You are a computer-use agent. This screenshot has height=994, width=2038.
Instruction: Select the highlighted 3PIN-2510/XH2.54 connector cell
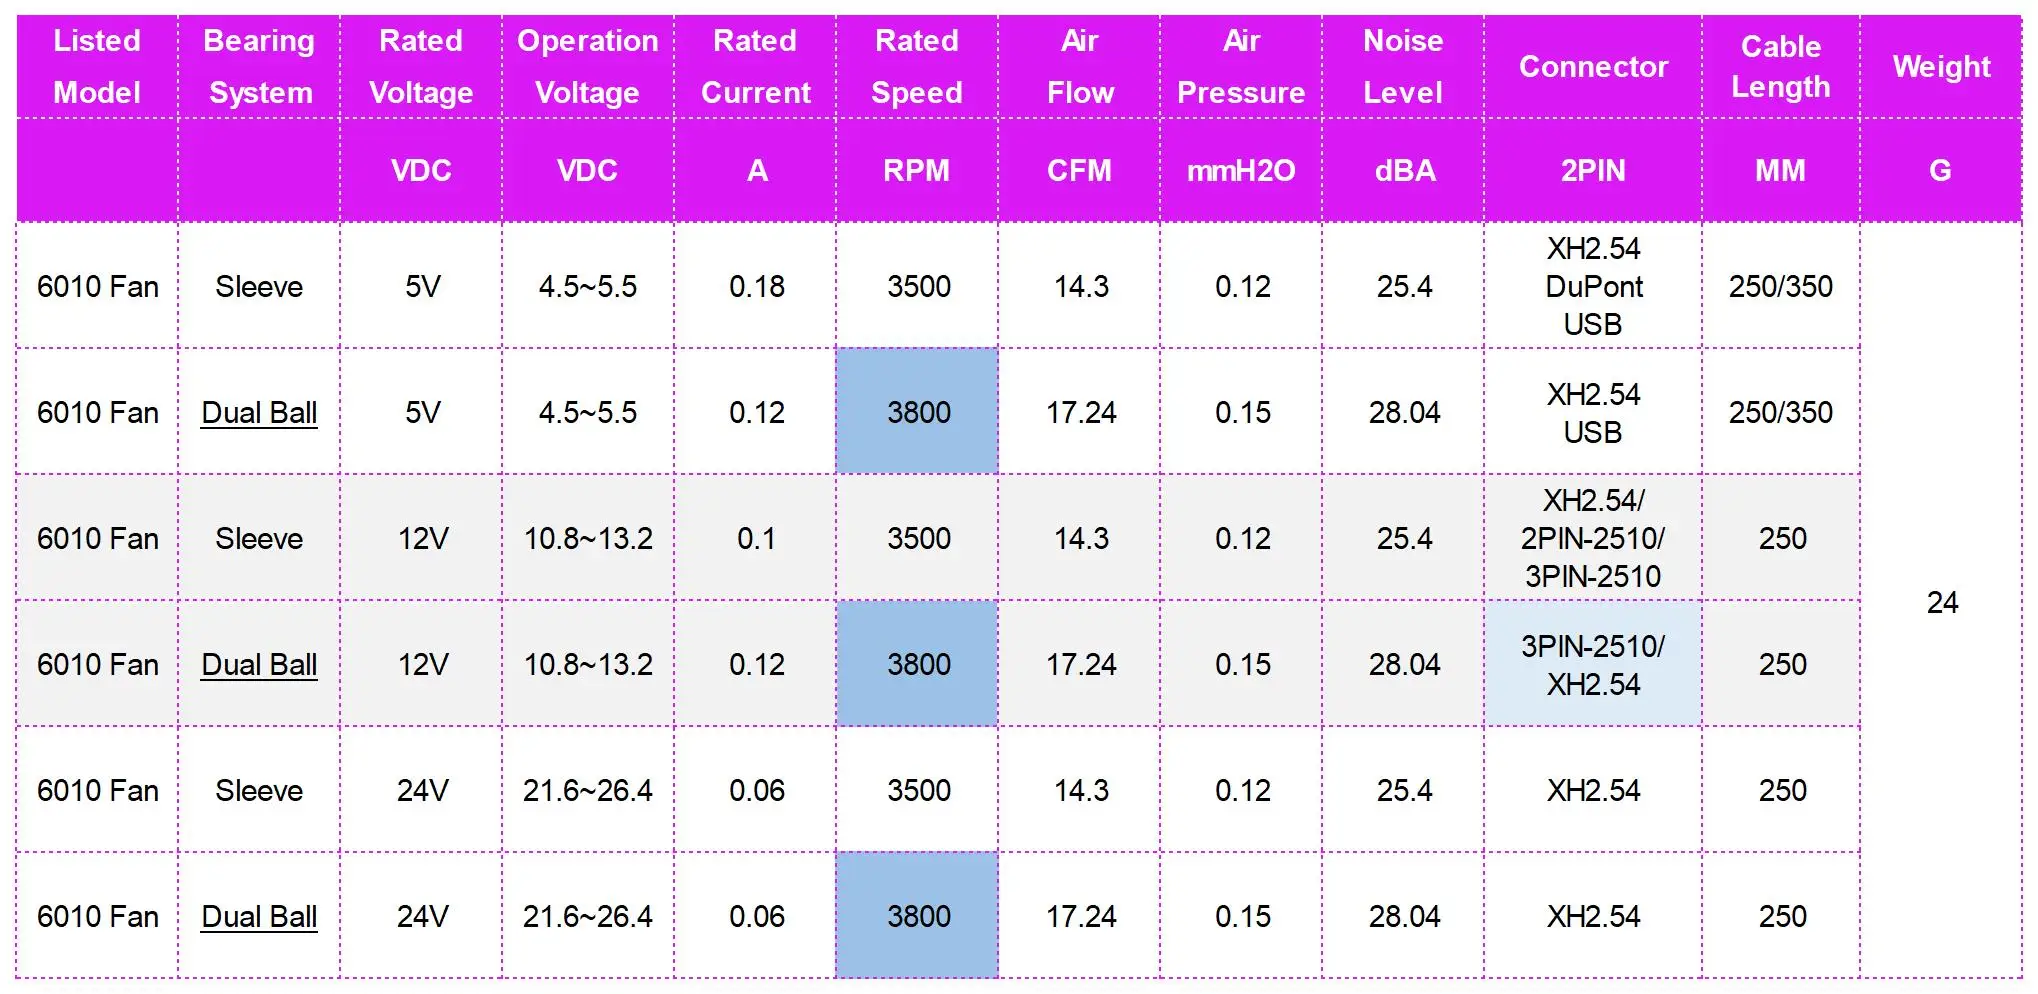point(1593,664)
